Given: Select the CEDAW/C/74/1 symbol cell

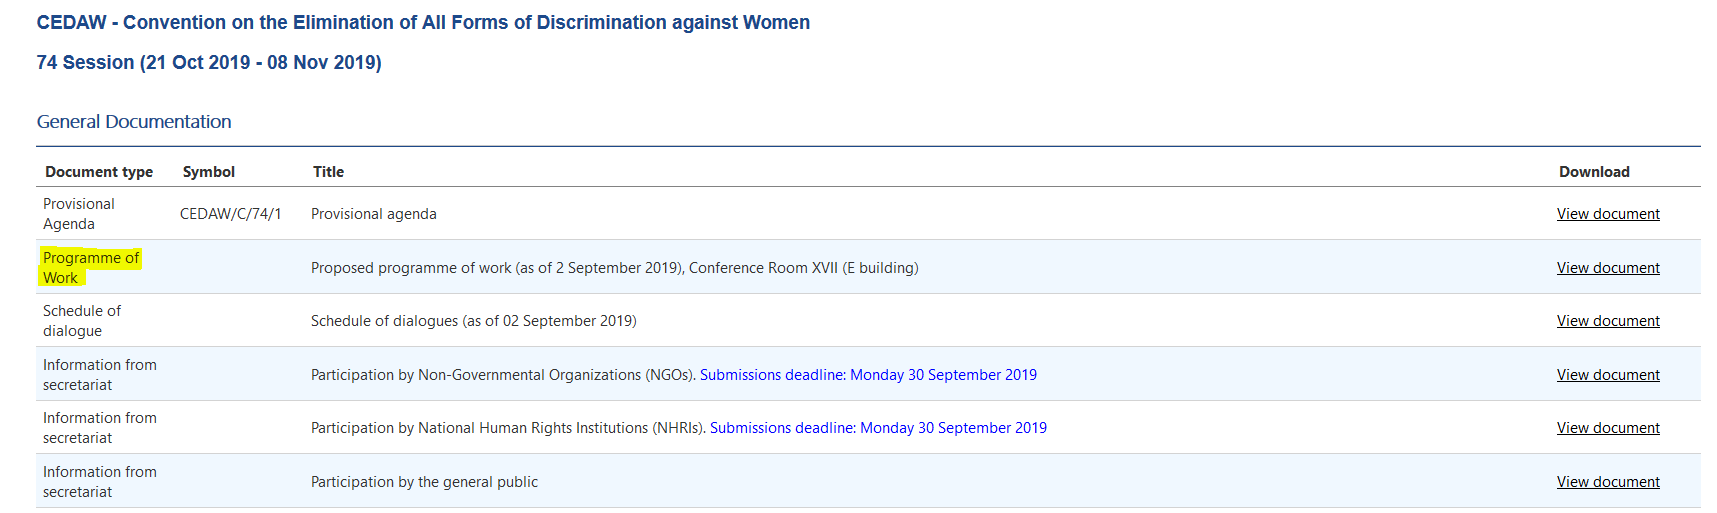Looking at the screenshot, I should (231, 214).
